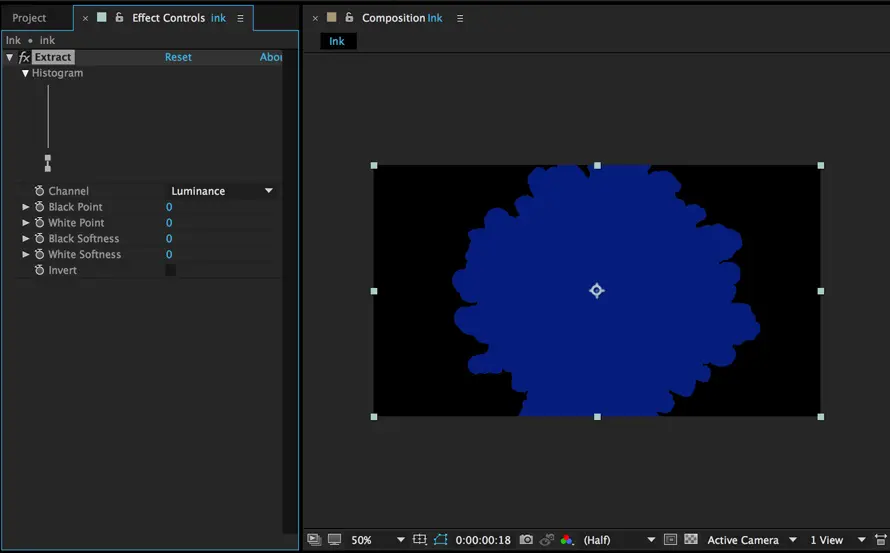890x553 pixels.
Task: Open the Effect Controls panel menu
Action: click(240, 18)
